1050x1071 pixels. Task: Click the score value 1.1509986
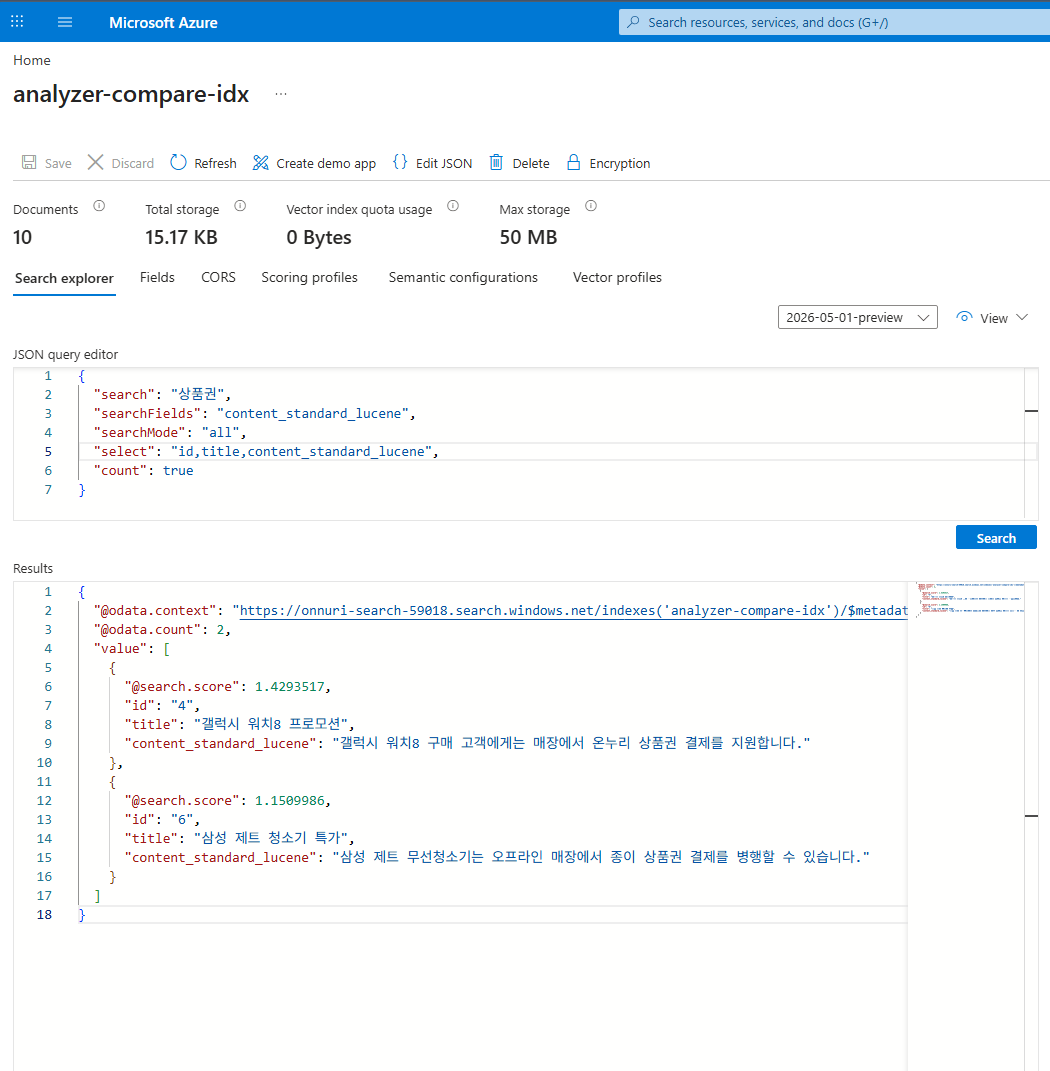tap(290, 801)
